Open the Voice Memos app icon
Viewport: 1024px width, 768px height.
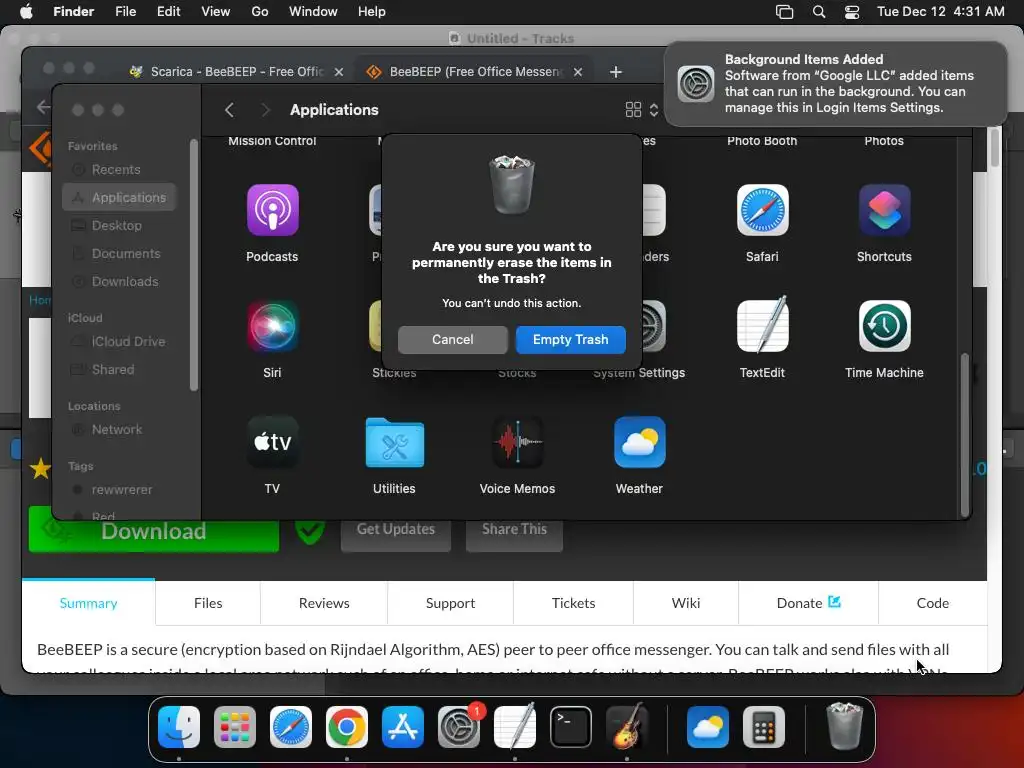point(517,442)
